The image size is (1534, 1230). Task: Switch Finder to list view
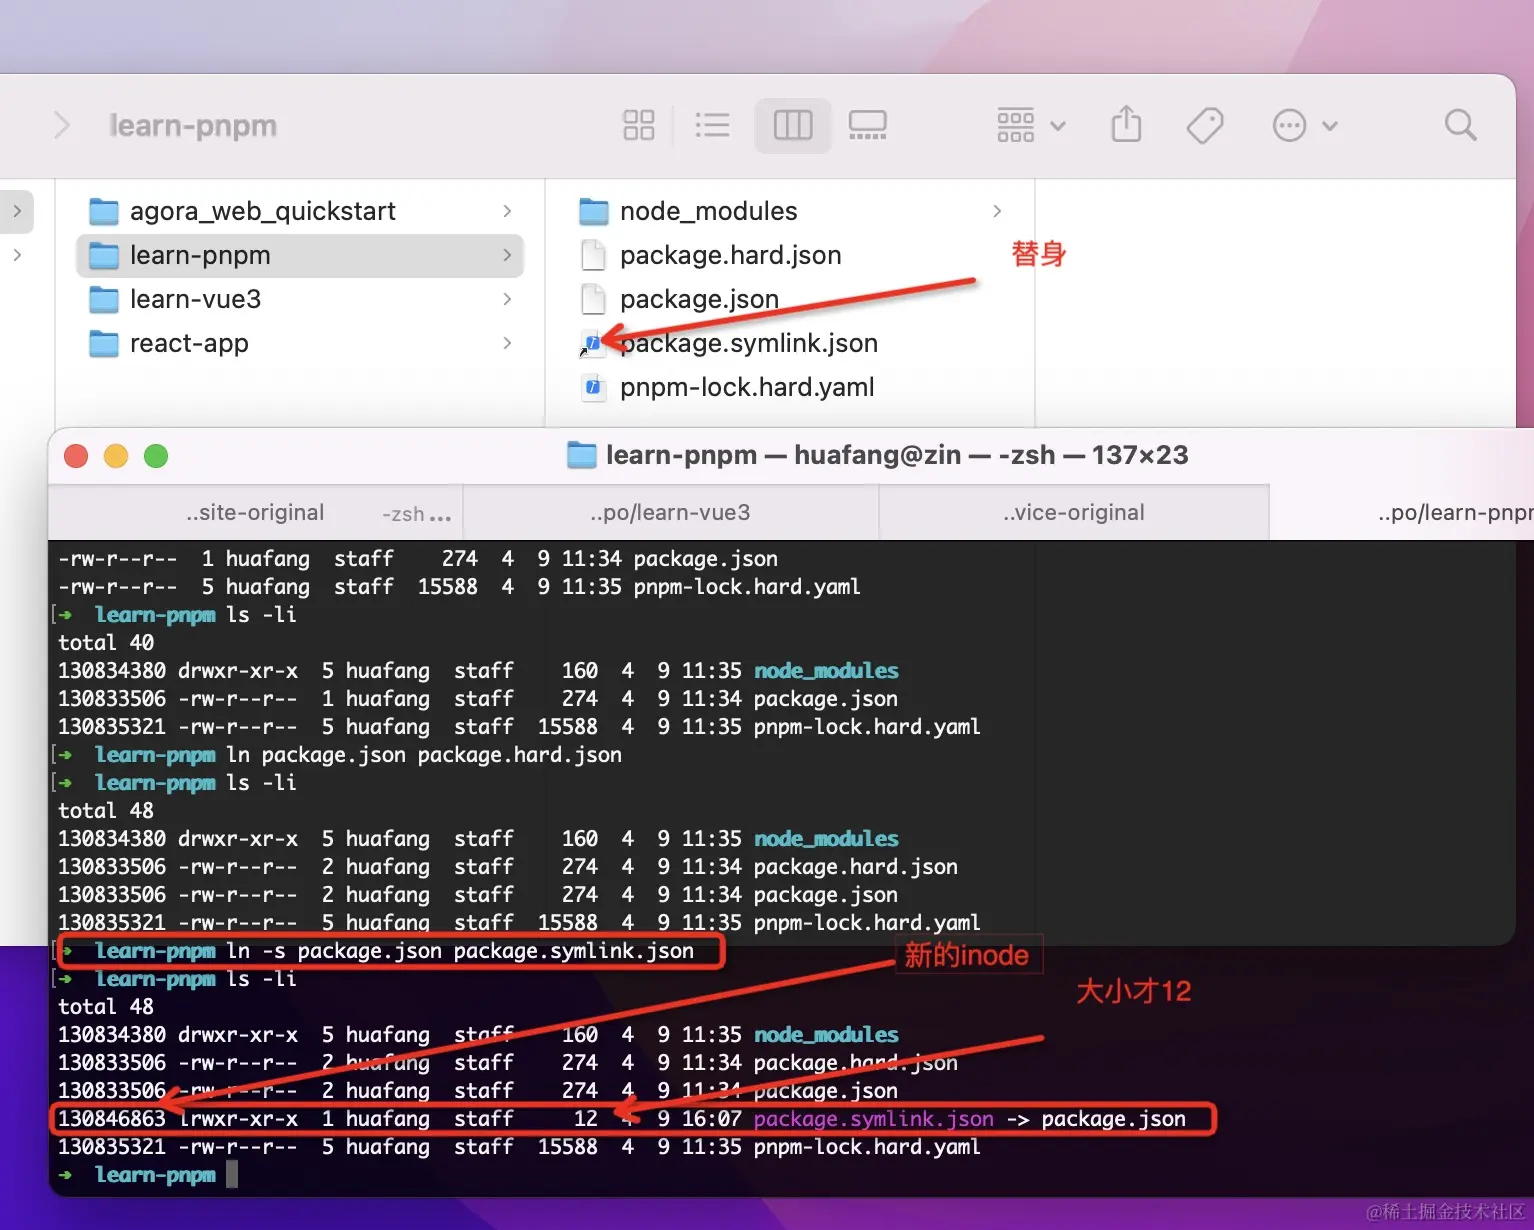(x=712, y=125)
